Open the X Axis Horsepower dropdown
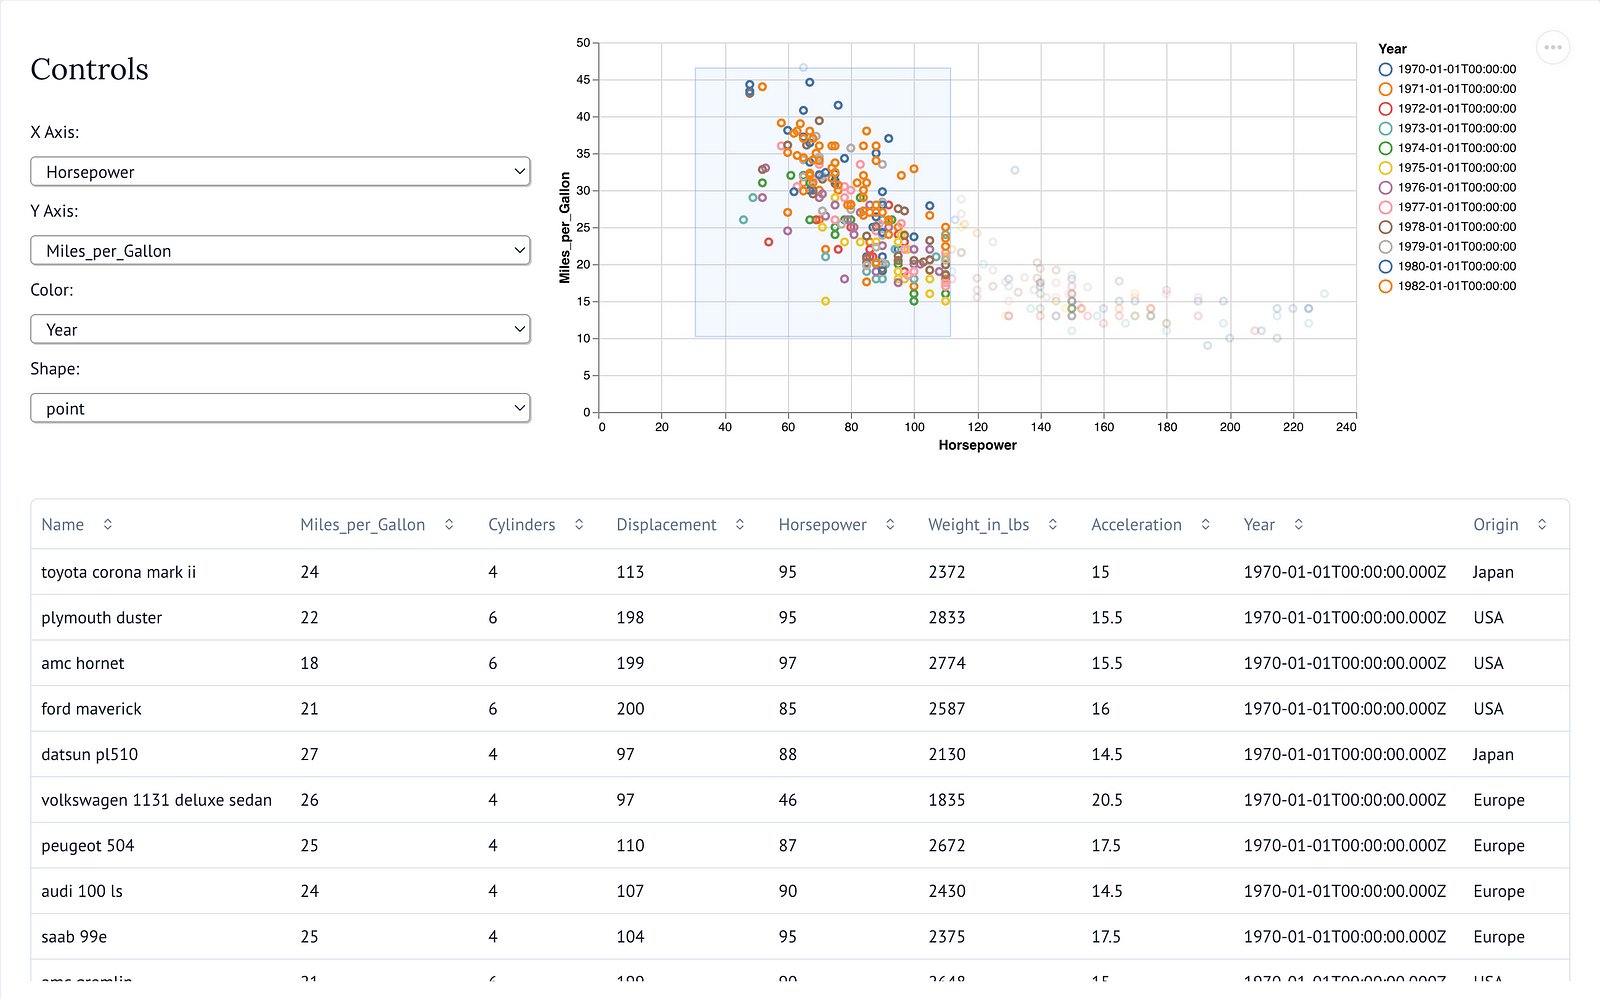The image size is (1600, 999). click(x=280, y=172)
